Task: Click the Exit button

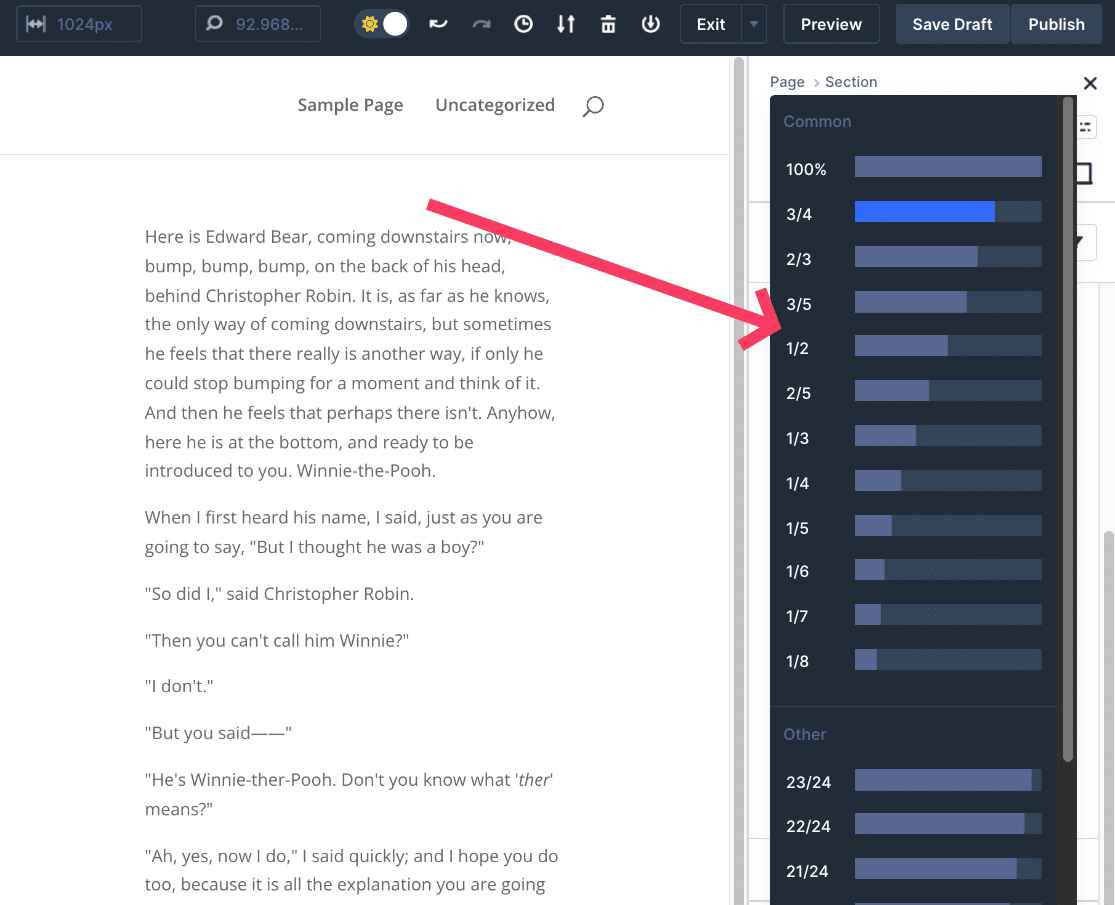Action: [710, 24]
